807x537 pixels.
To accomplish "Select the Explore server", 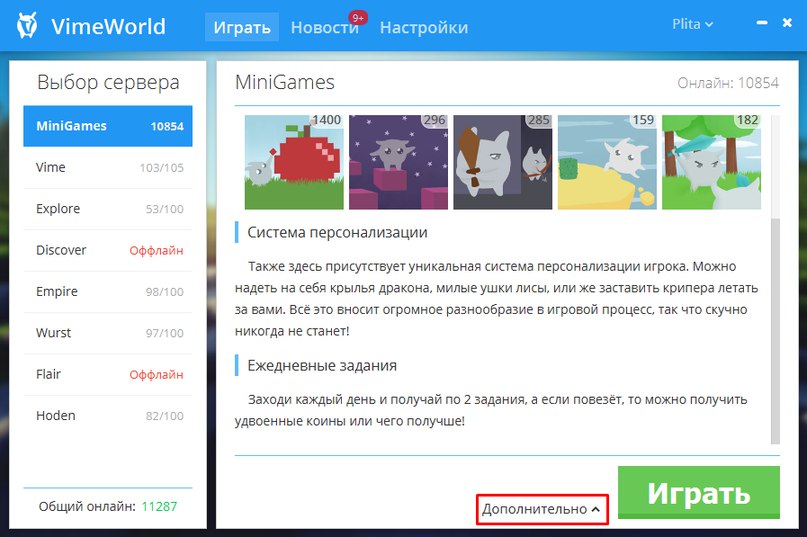I will [x=108, y=209].
